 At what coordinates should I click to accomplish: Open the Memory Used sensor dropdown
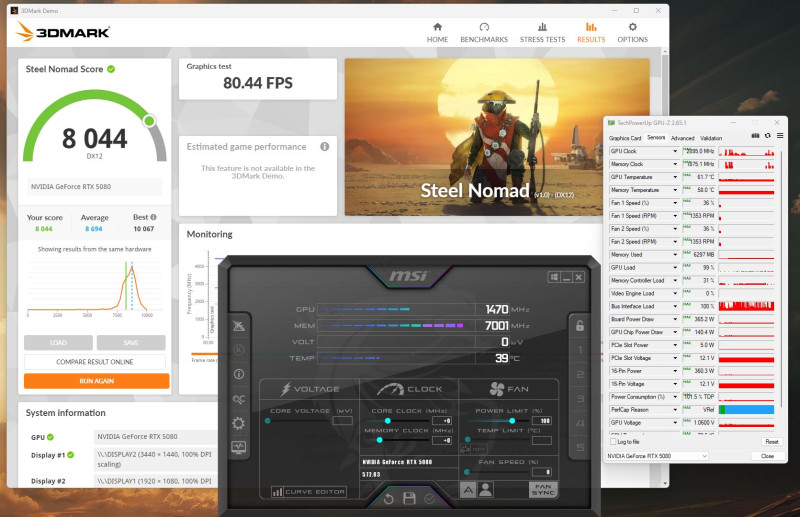pyautogui.click(x=675, y=255)
